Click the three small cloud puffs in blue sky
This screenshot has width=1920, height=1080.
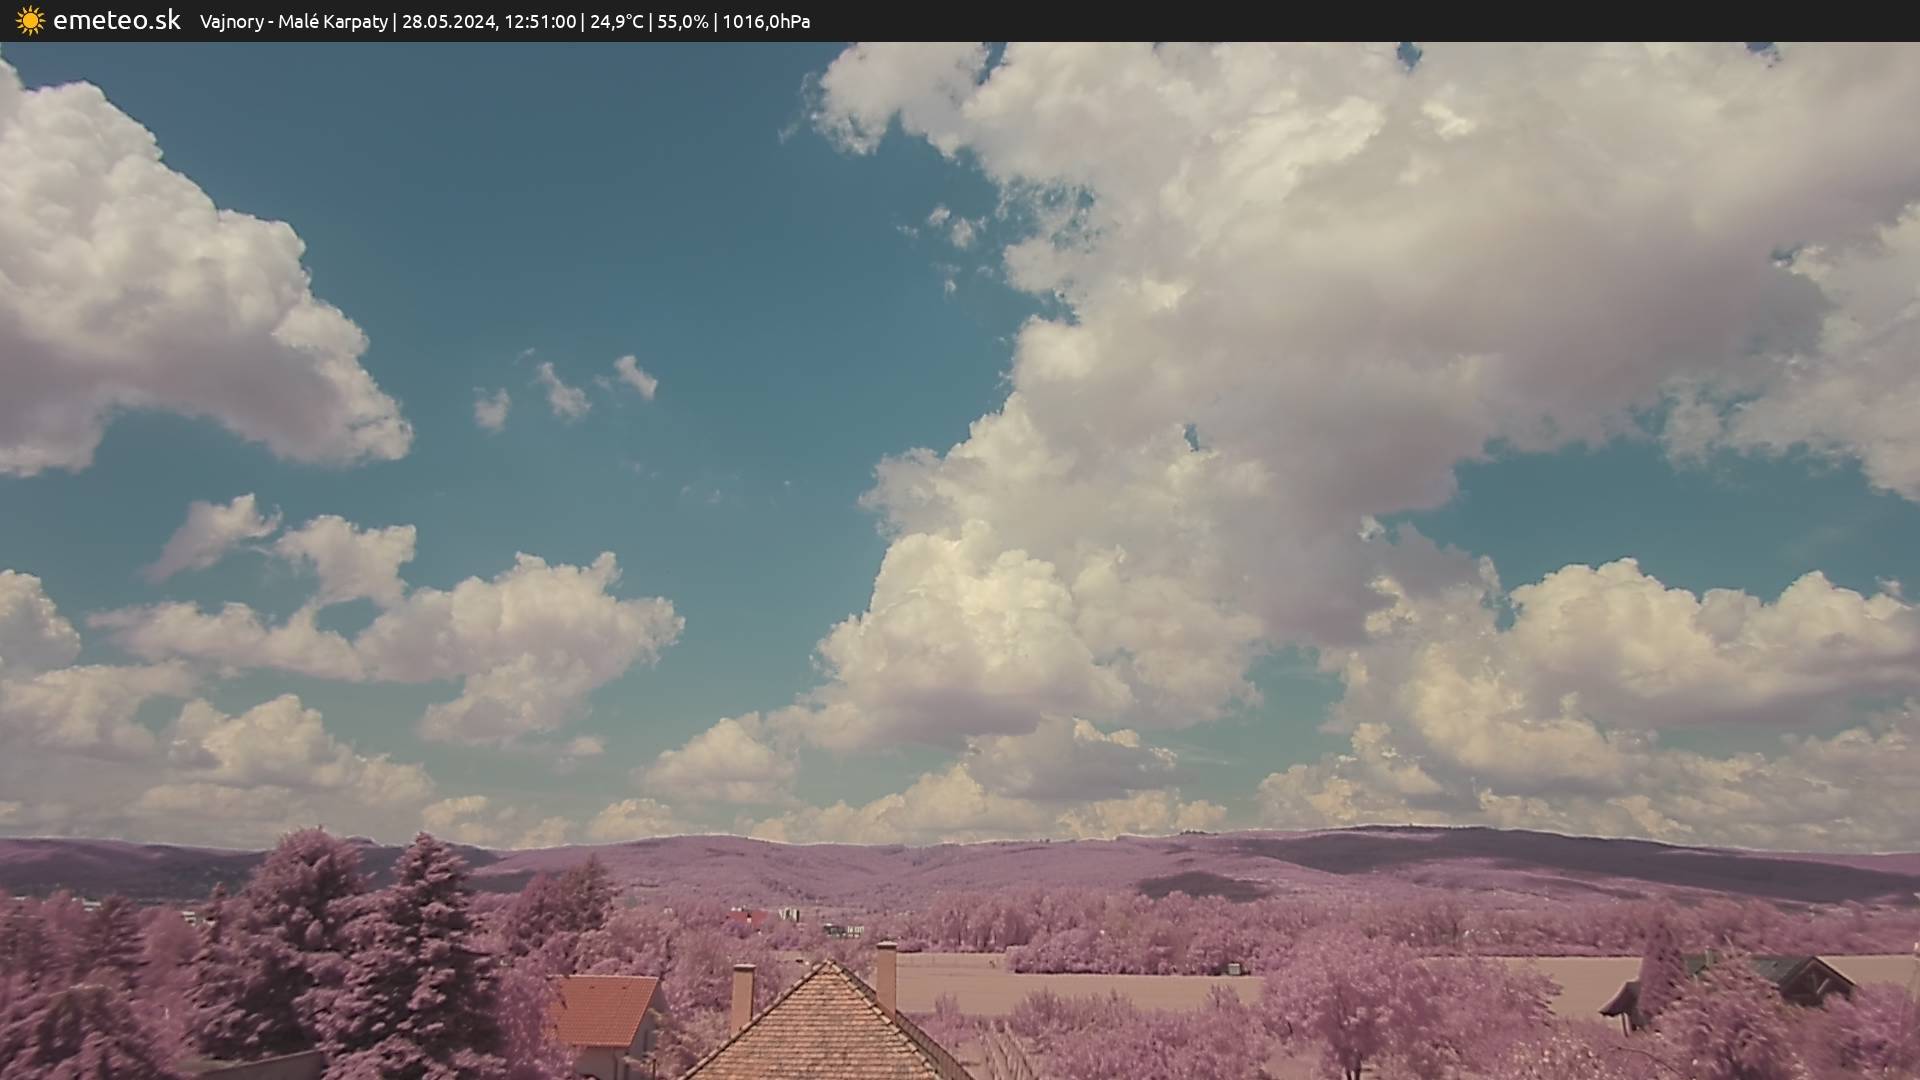[566, 390]
